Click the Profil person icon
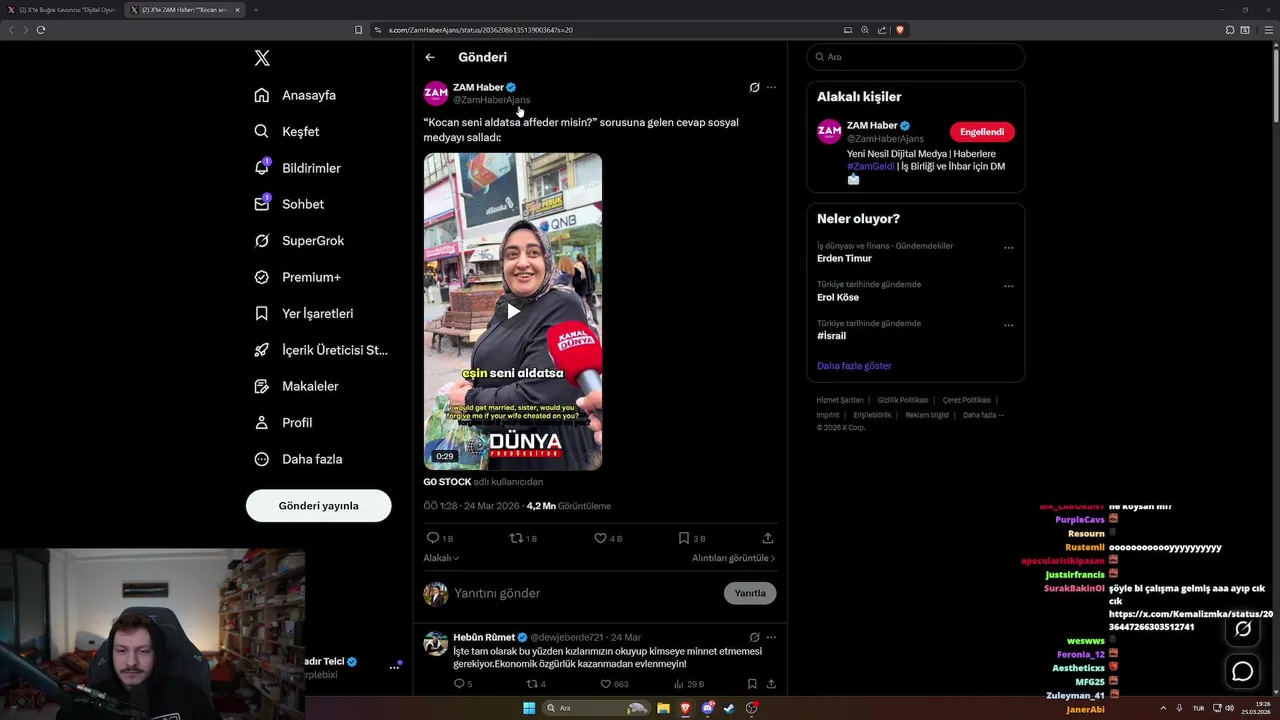The image size is (1280, 720). (x=261, y=422)
